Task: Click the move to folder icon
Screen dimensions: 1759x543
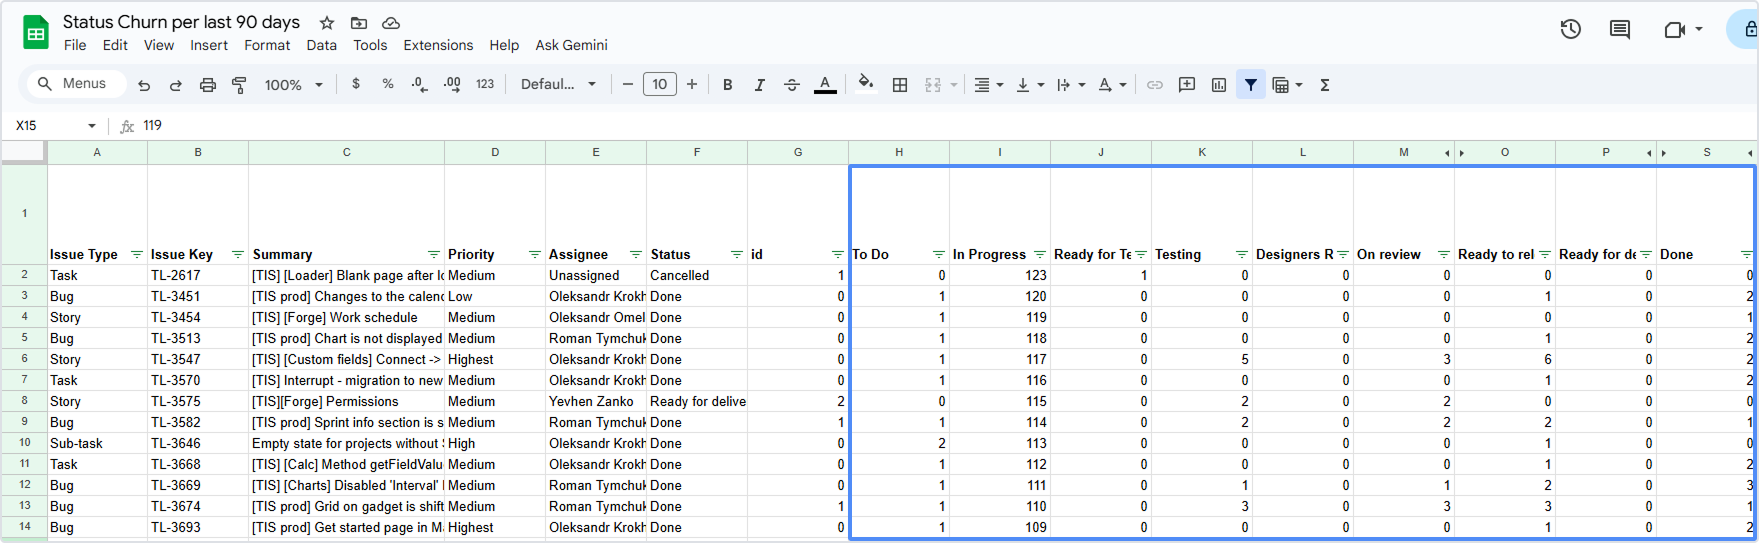Action: tap(359, 23)
